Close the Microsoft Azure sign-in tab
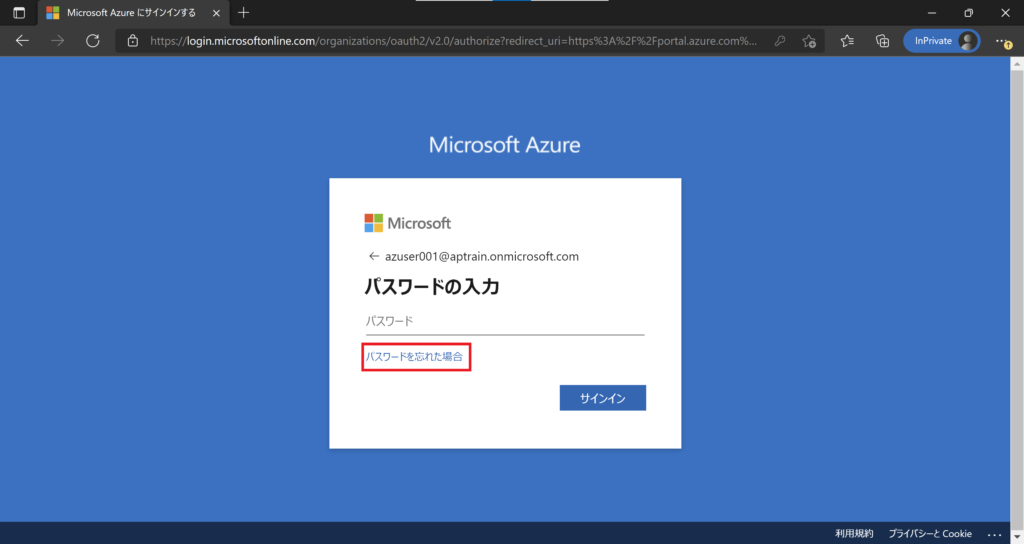 click(x=216, y=12)
